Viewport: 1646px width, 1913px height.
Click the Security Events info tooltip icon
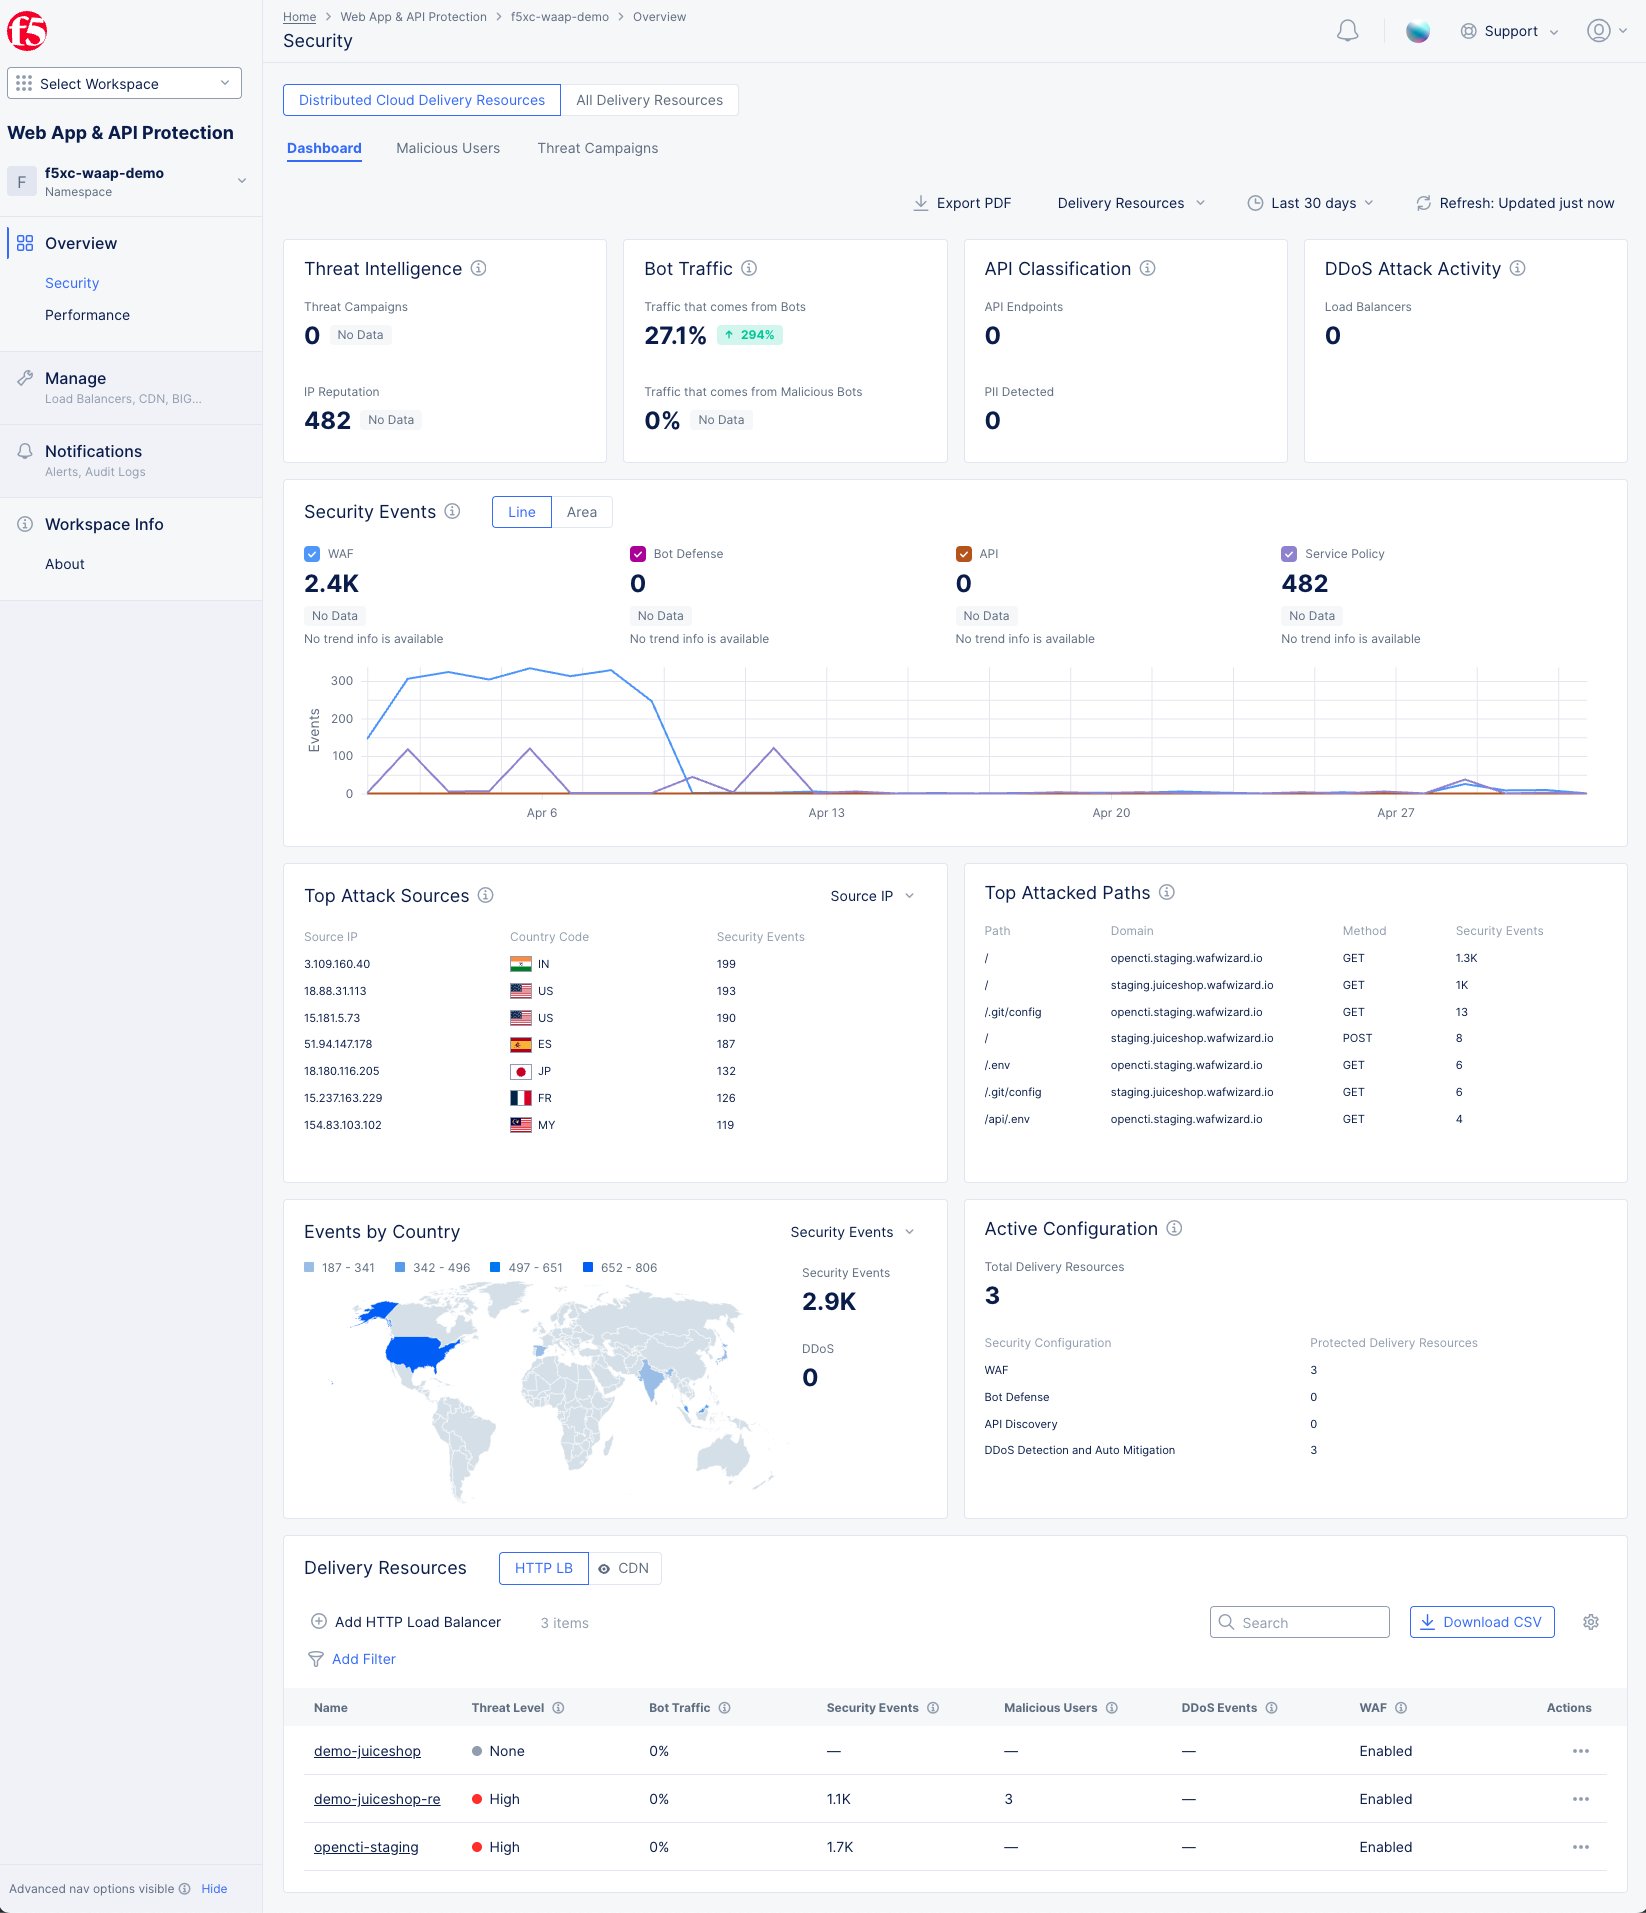tap(452, 511)
